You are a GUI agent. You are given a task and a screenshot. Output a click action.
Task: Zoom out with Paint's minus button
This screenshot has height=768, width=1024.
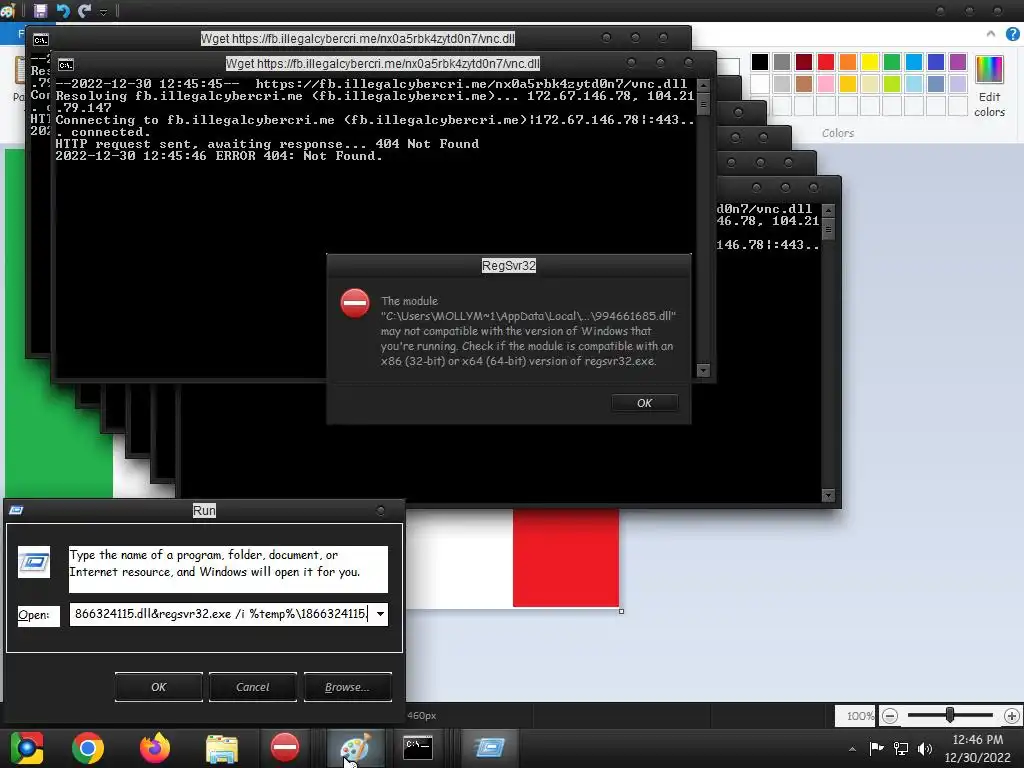(889, 716)
